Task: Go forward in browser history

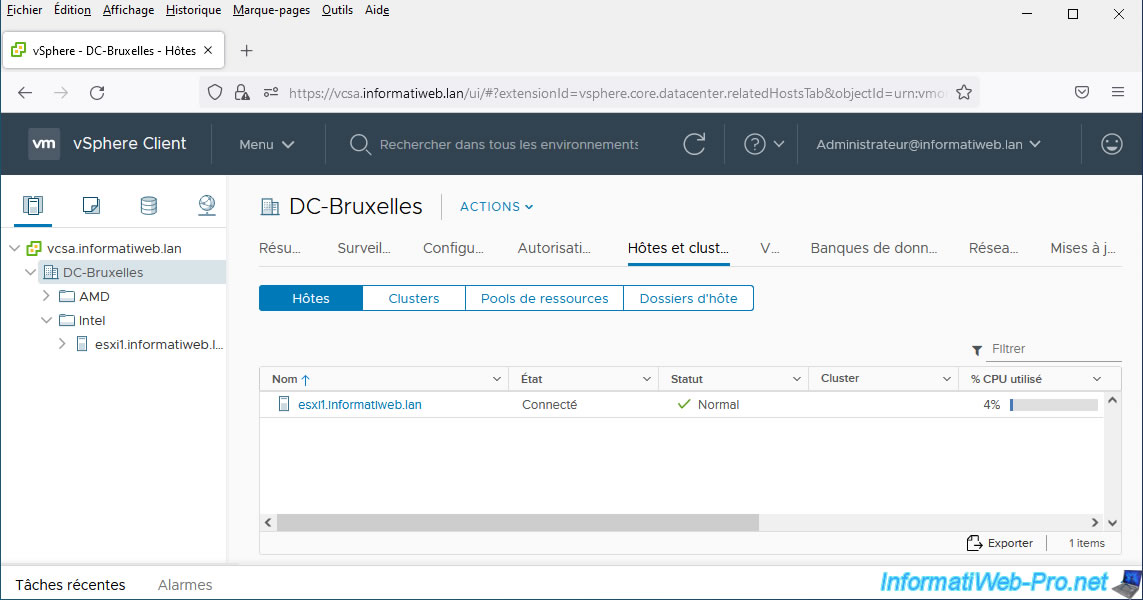Action: tap(61, 93)
